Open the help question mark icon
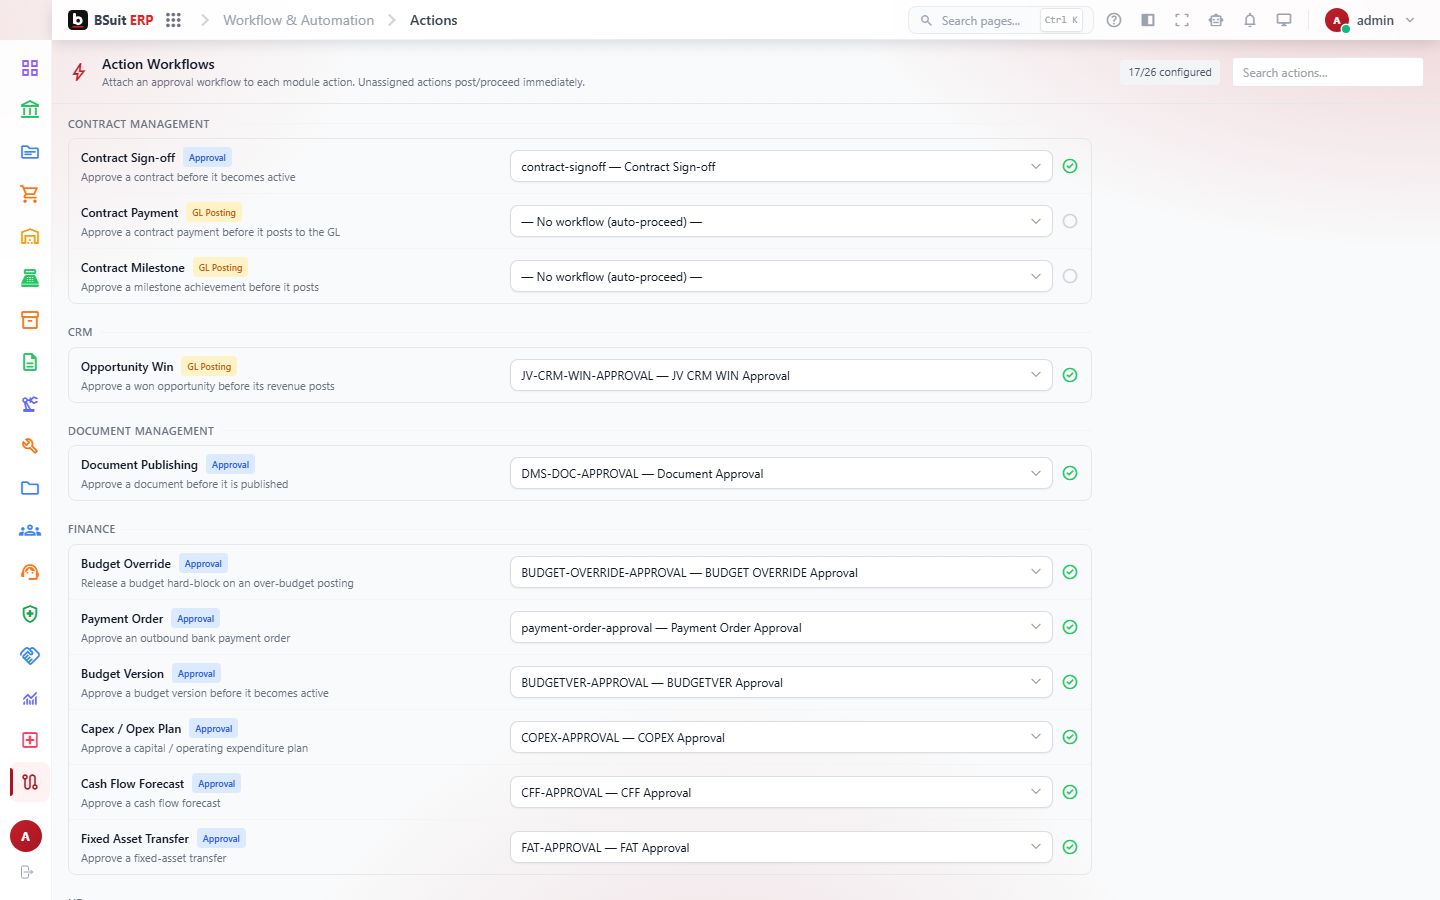Screen dimensions: 1440x900 [1114, 20]
